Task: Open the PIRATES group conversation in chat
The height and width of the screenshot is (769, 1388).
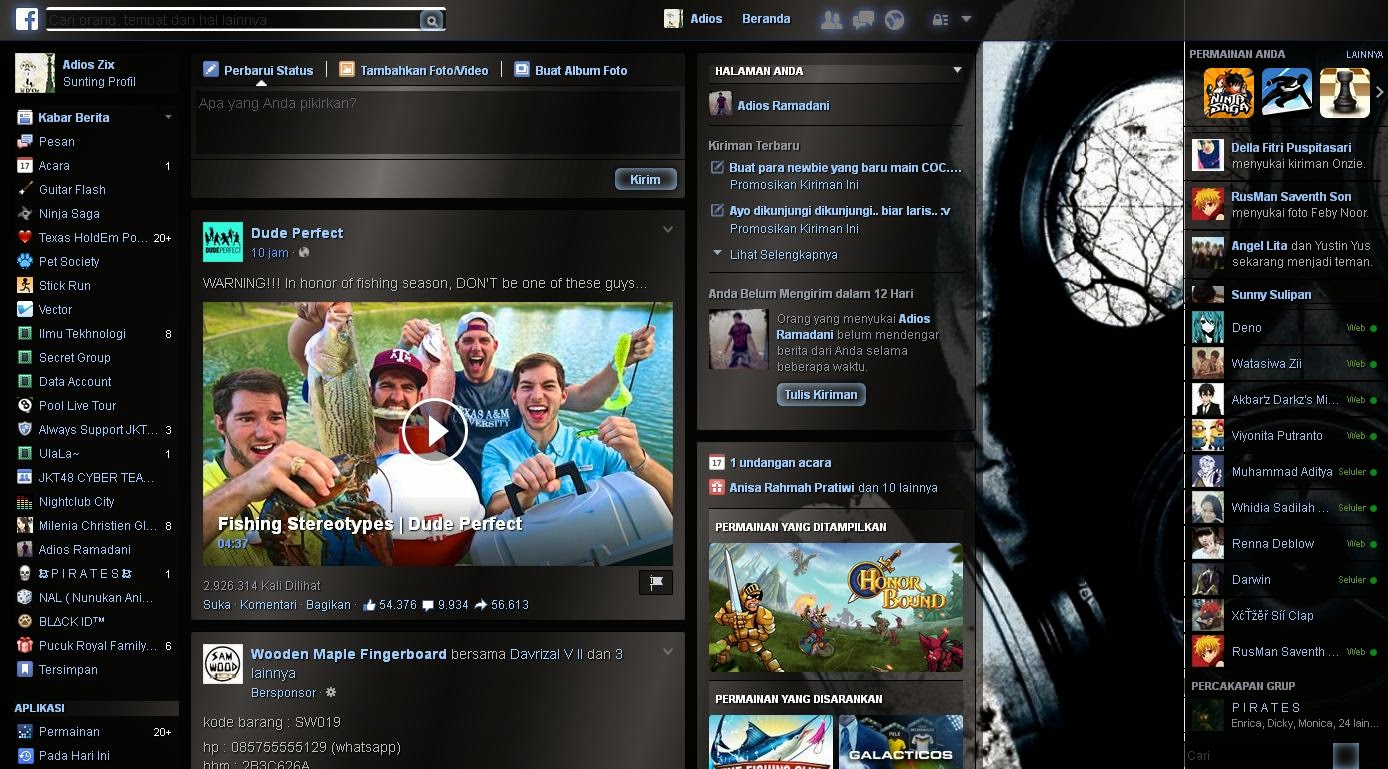Action: (x=1284, y=715)
